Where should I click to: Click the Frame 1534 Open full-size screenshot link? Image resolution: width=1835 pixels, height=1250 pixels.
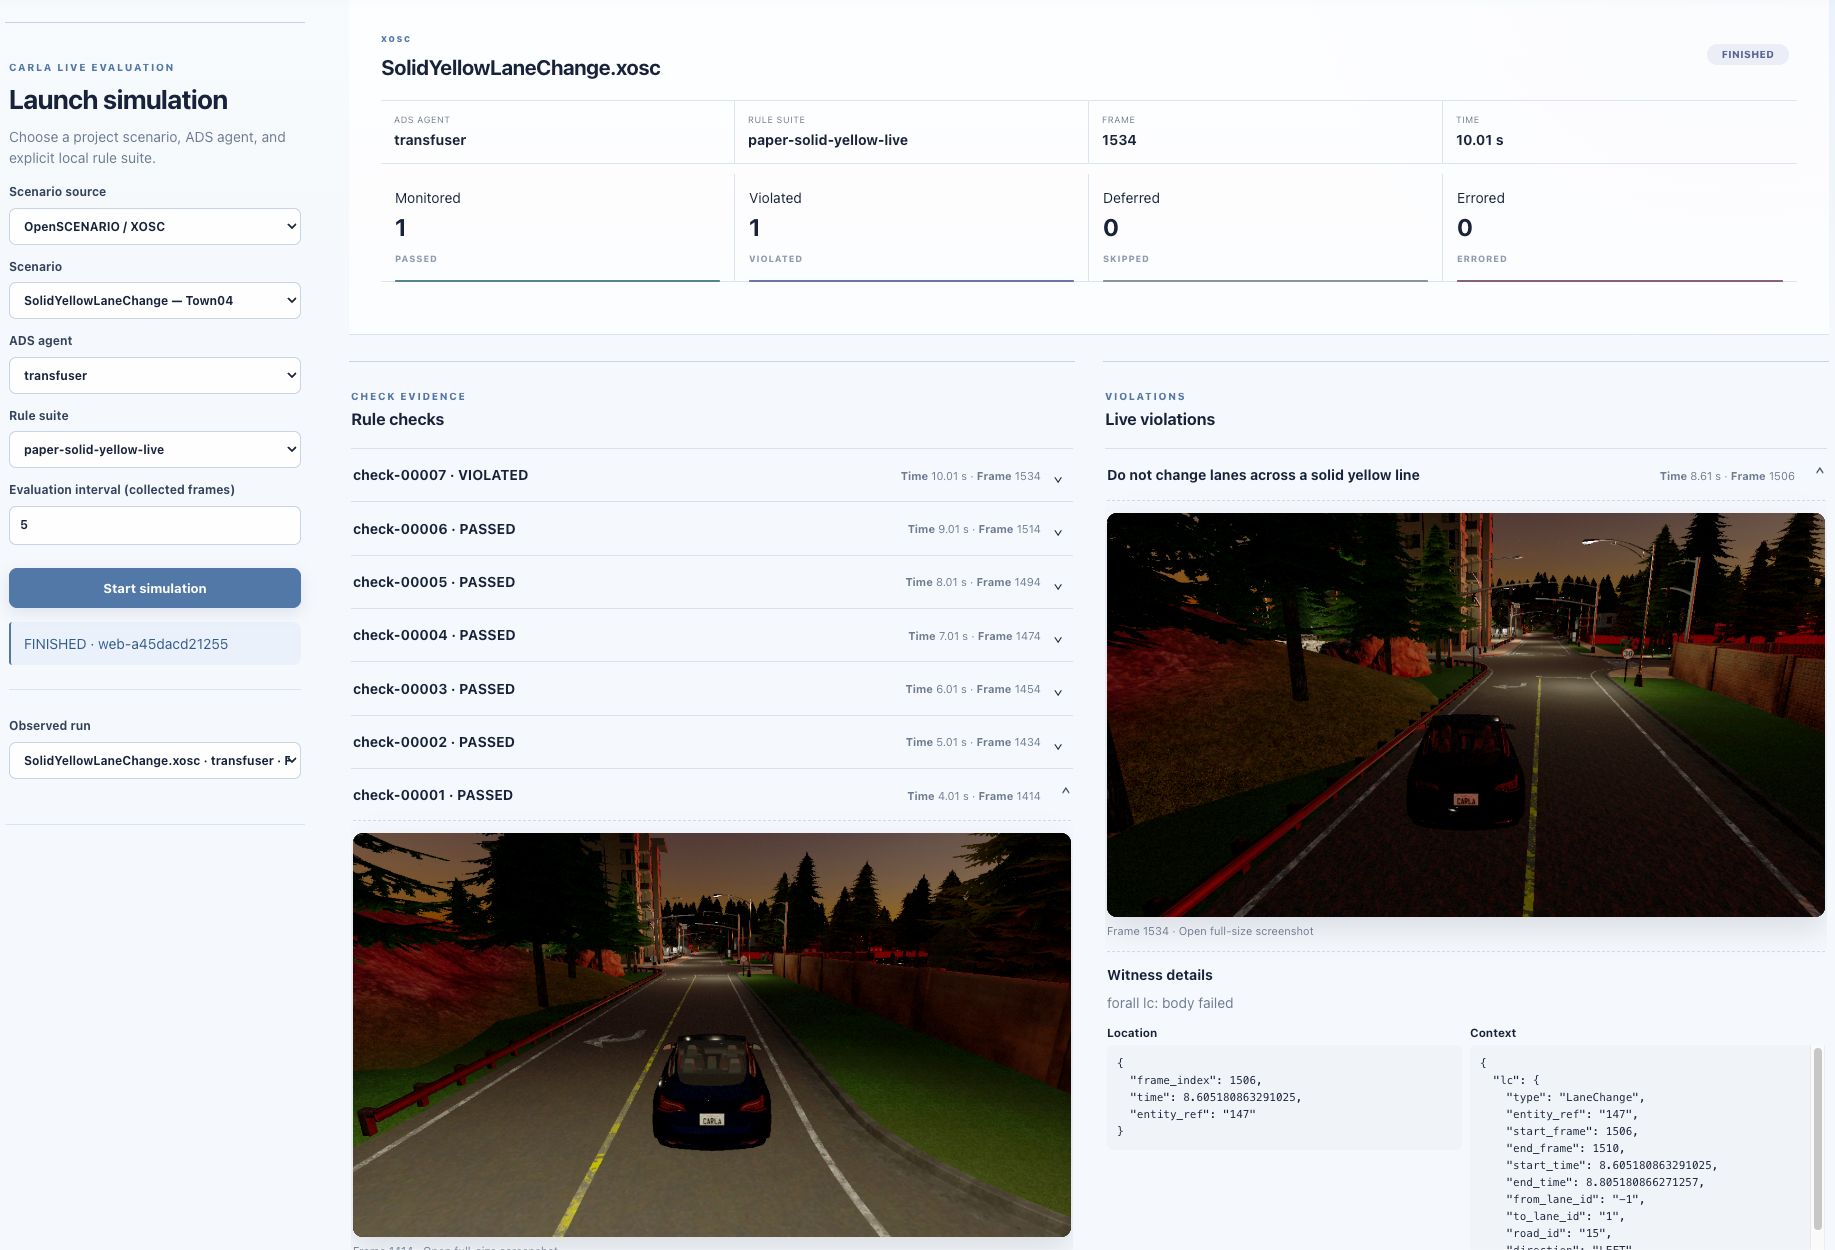click(1210, 931)
